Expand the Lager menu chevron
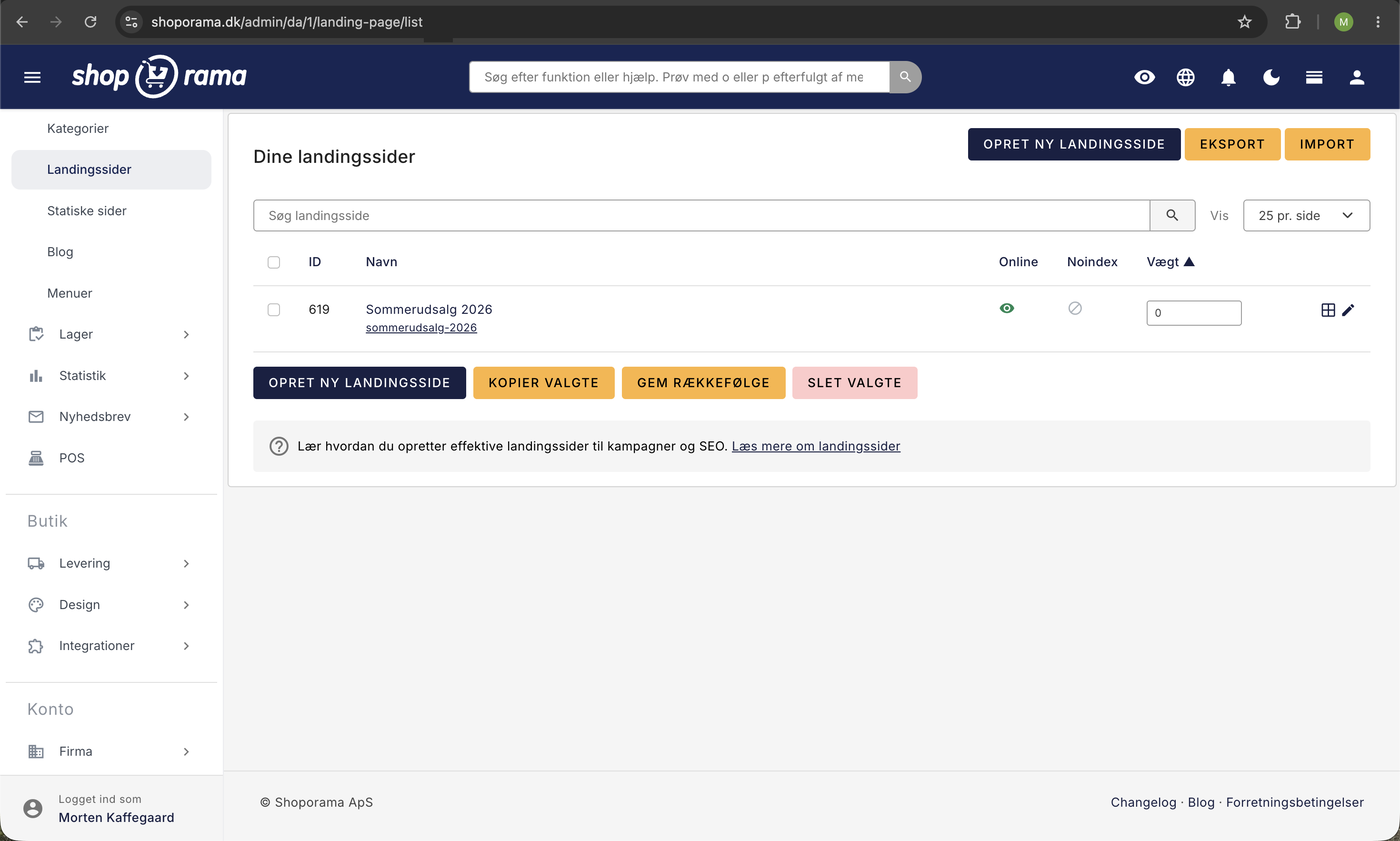Screen dimensions: 1400x841 (186, 334)
